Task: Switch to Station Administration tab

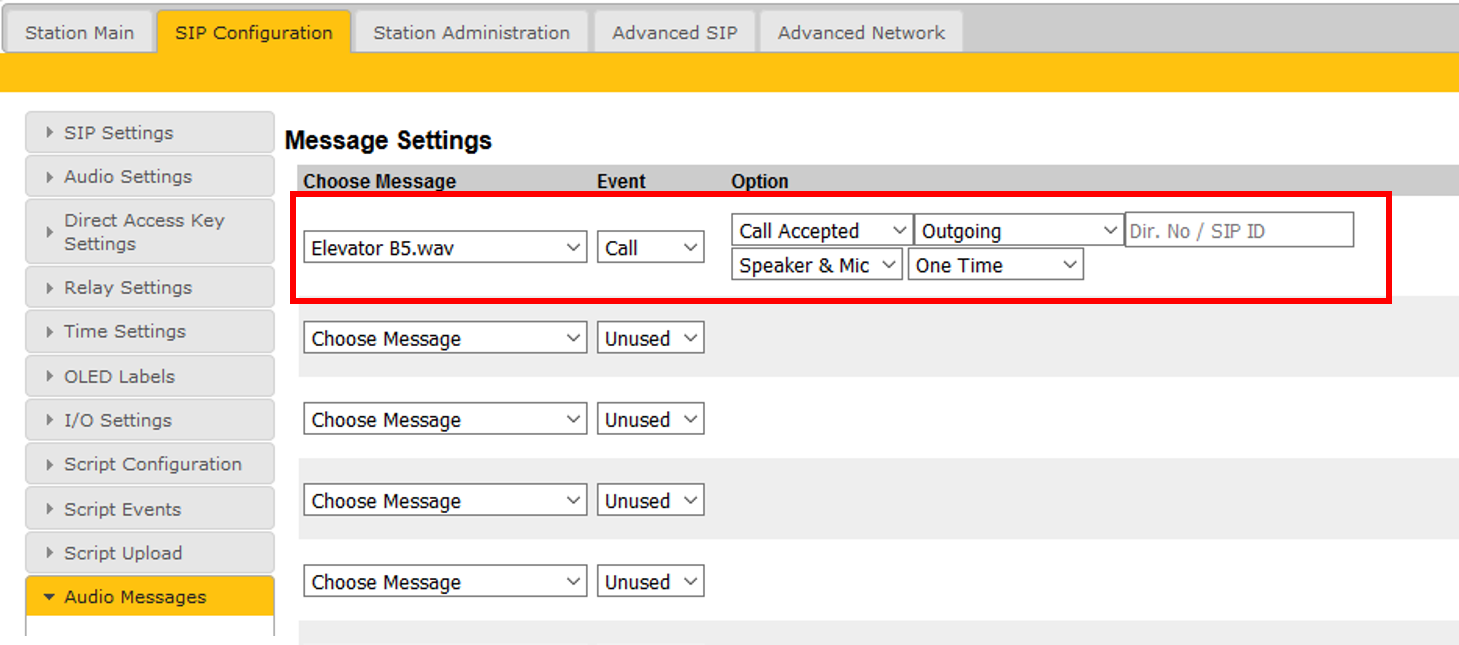Action: coord(471,32)
